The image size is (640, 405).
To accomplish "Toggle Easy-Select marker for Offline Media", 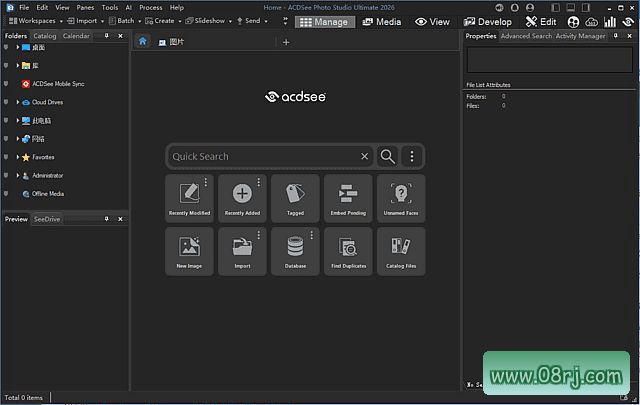I will tap(6, 194).
